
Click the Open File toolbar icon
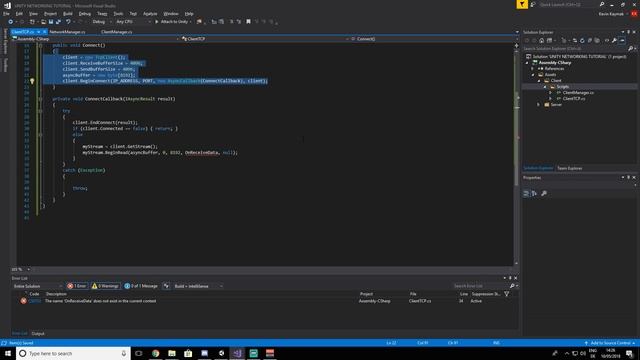43,22
